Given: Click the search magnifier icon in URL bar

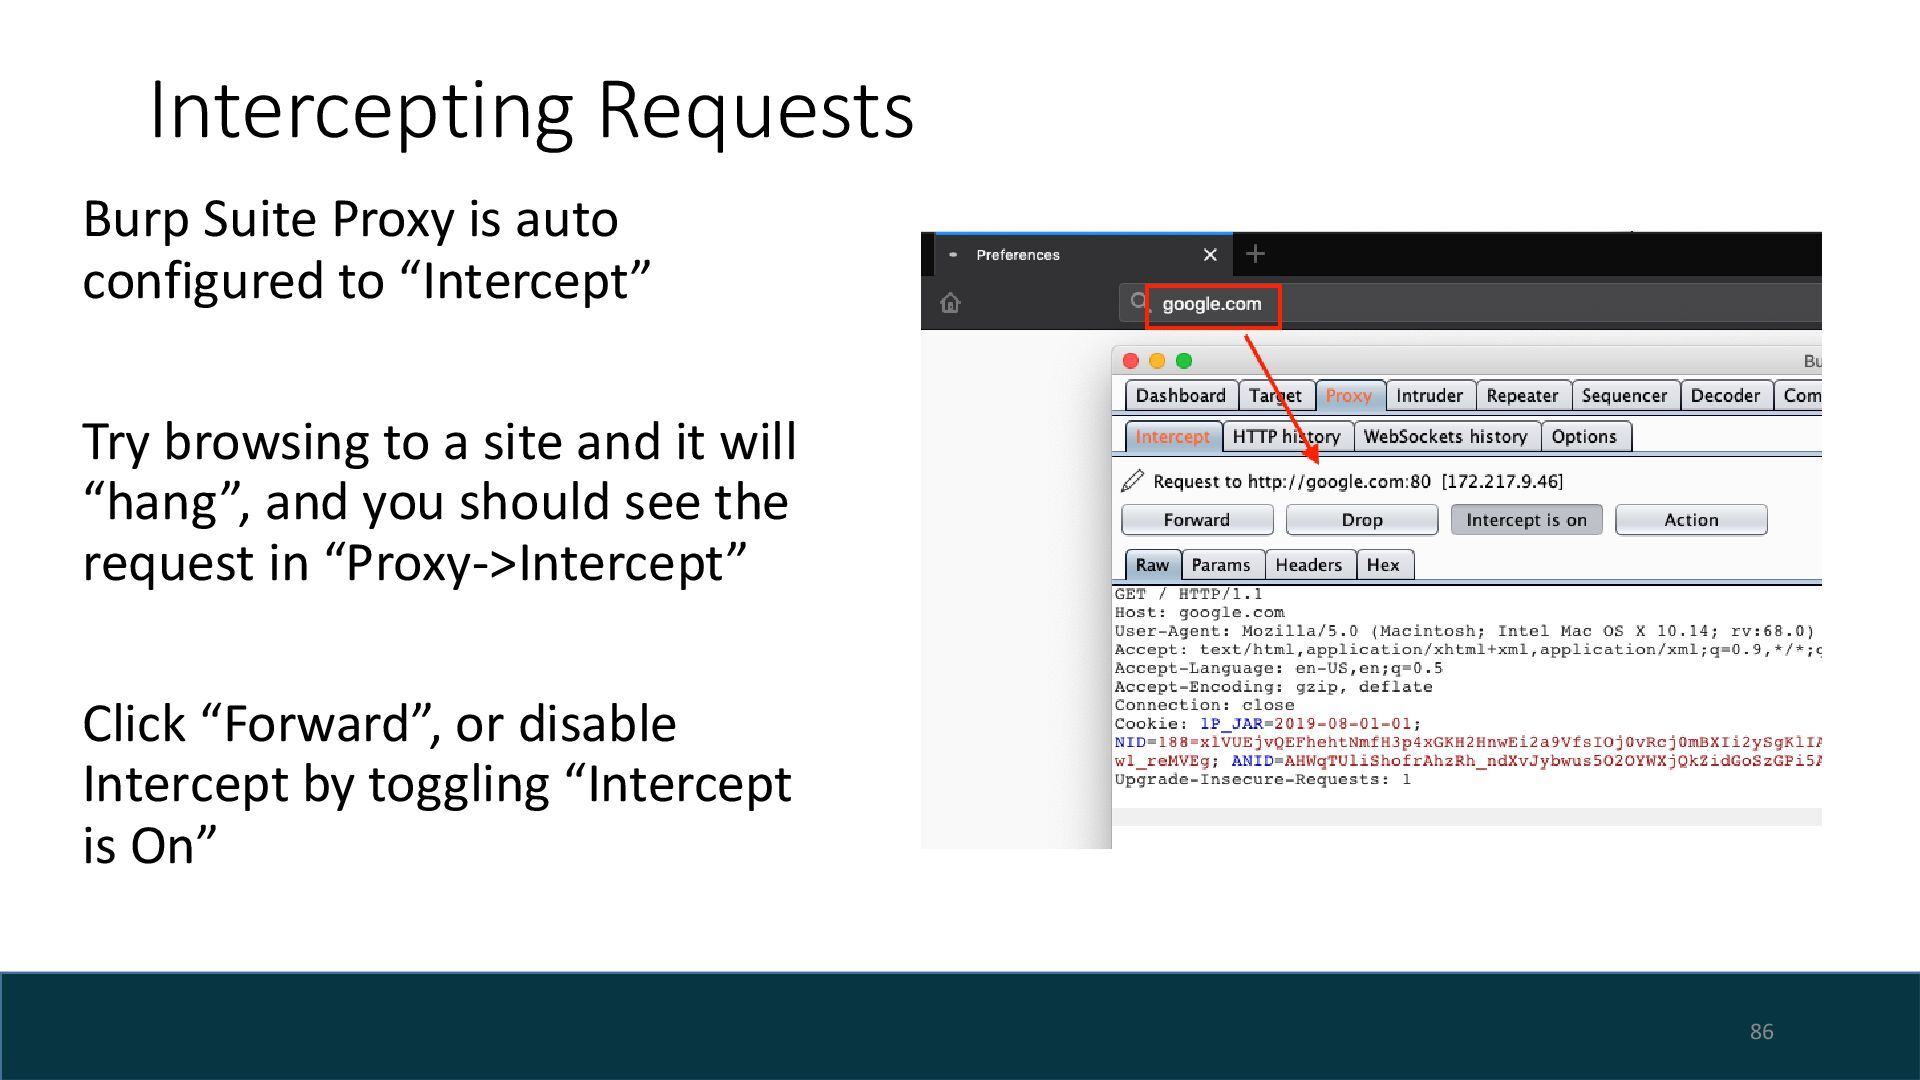Looking at the screenshot, I should (1137, 302).
